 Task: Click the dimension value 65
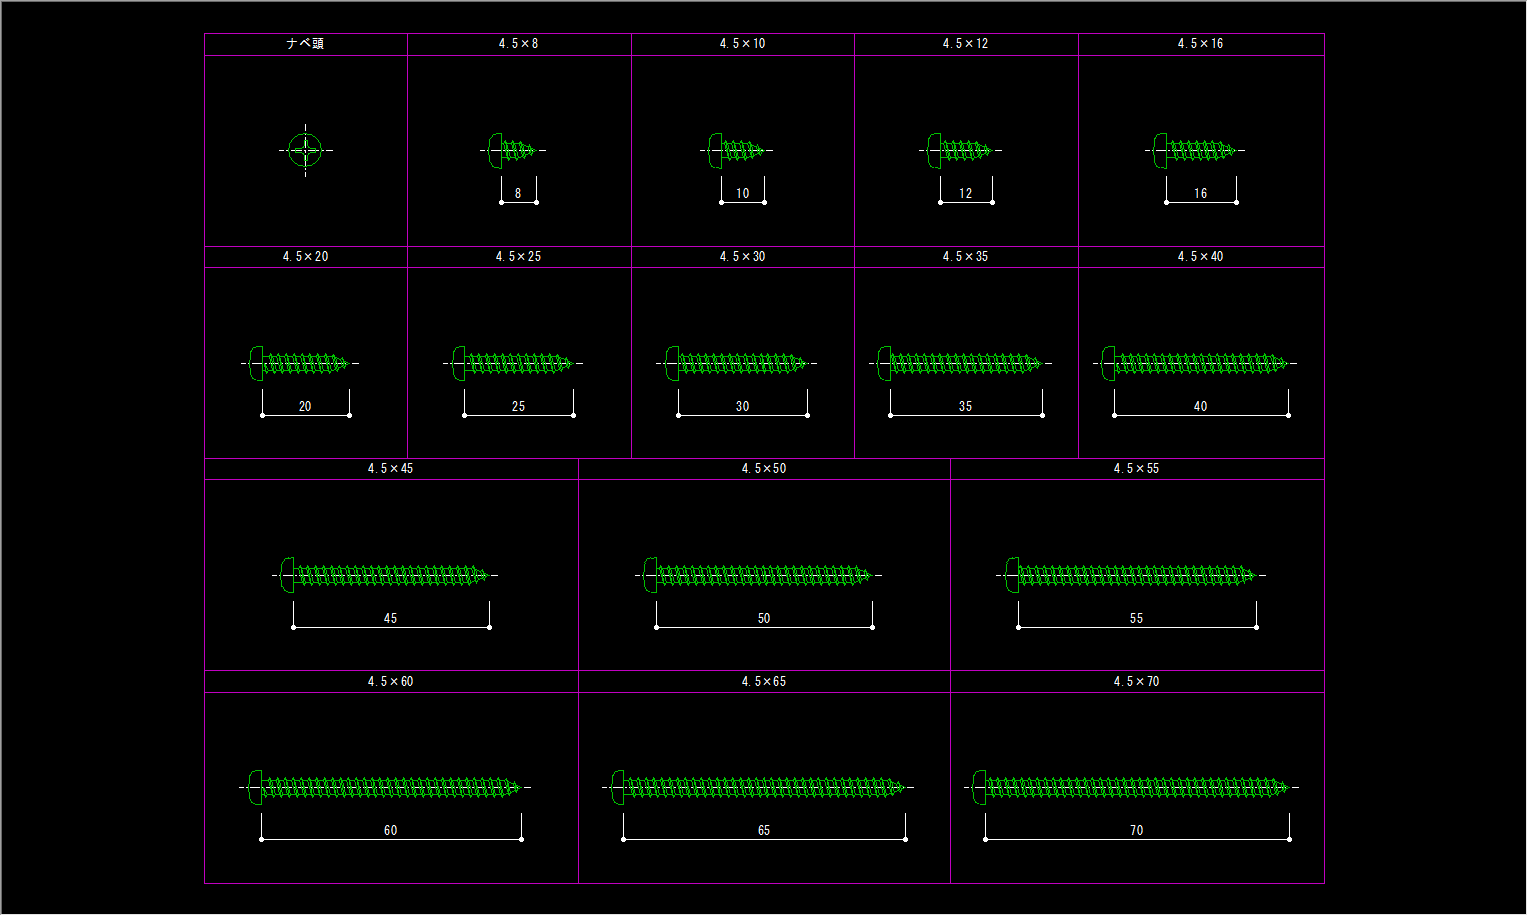click(764, 831)
